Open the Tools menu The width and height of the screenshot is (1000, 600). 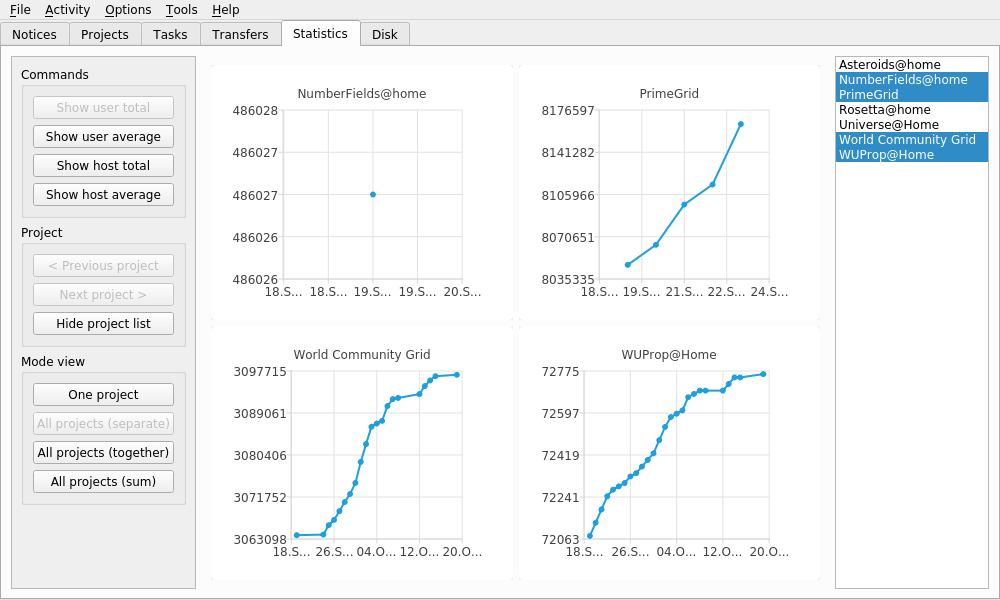(x=181, y=10)
